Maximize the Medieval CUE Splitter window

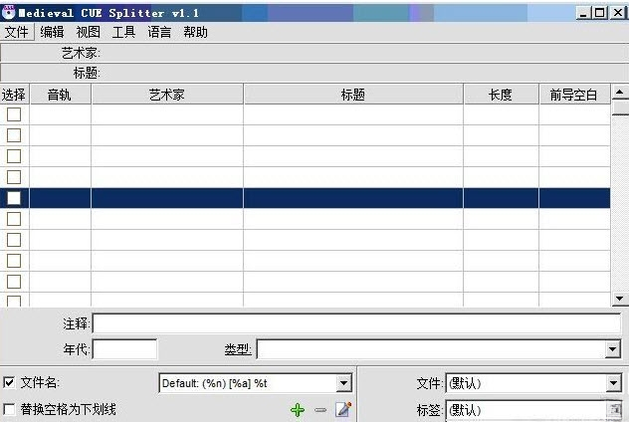click(599, 12)
